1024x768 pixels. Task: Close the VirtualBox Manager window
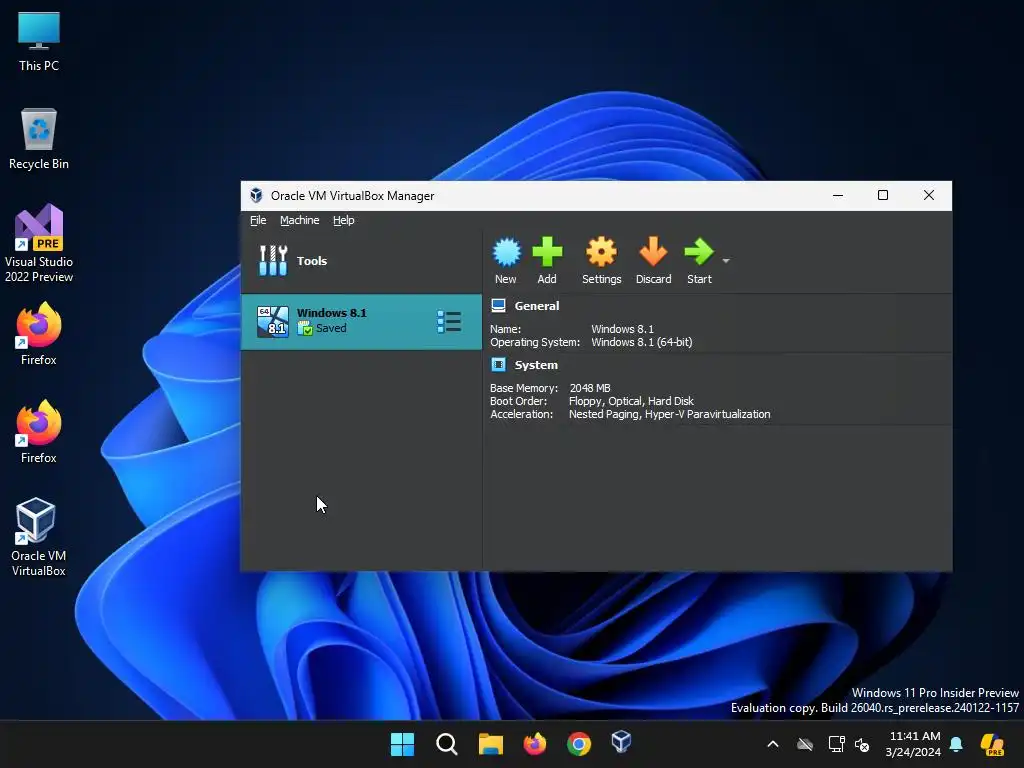tap(929, 195)
